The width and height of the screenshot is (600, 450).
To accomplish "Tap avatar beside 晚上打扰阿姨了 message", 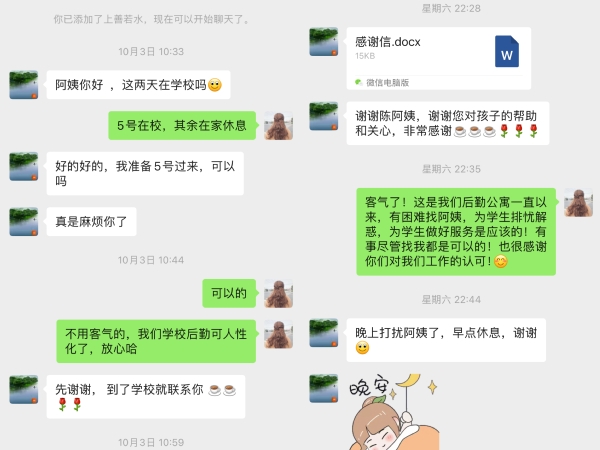I will point(324,333).
